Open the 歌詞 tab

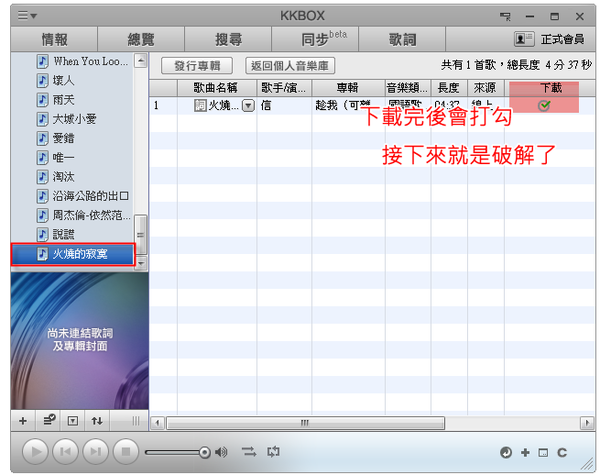[x=402, y=39]
